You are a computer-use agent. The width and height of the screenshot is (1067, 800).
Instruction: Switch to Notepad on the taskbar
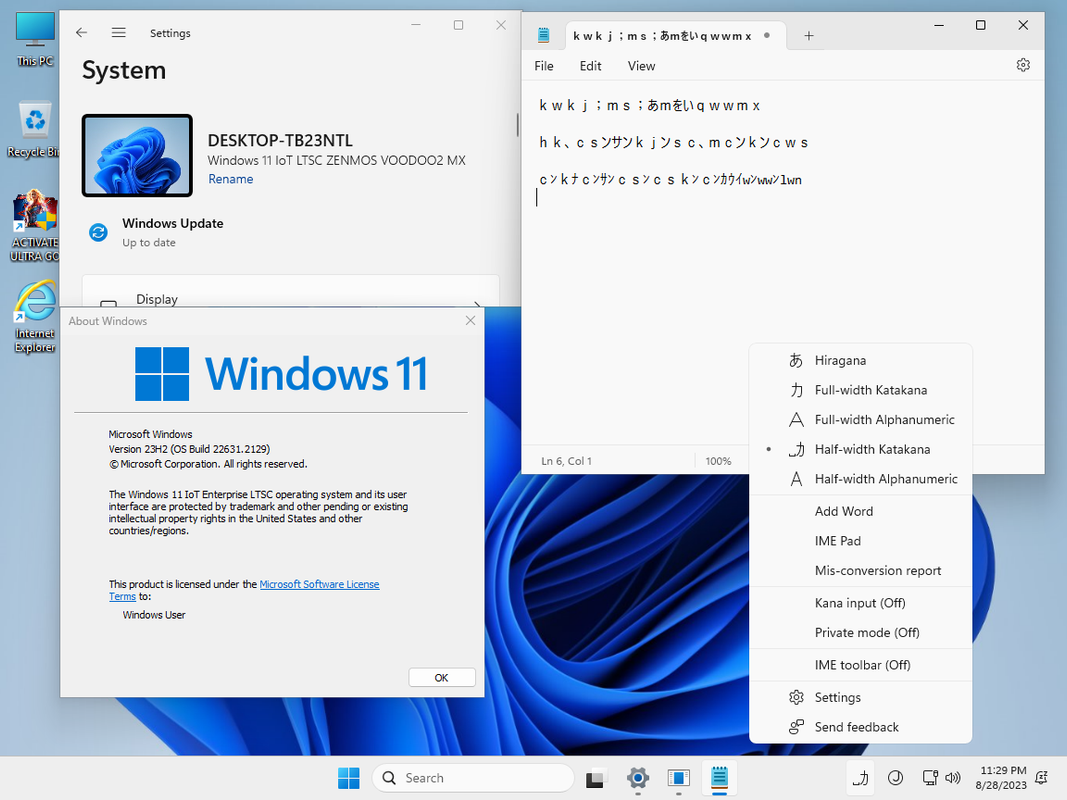(x=719, y=778)
